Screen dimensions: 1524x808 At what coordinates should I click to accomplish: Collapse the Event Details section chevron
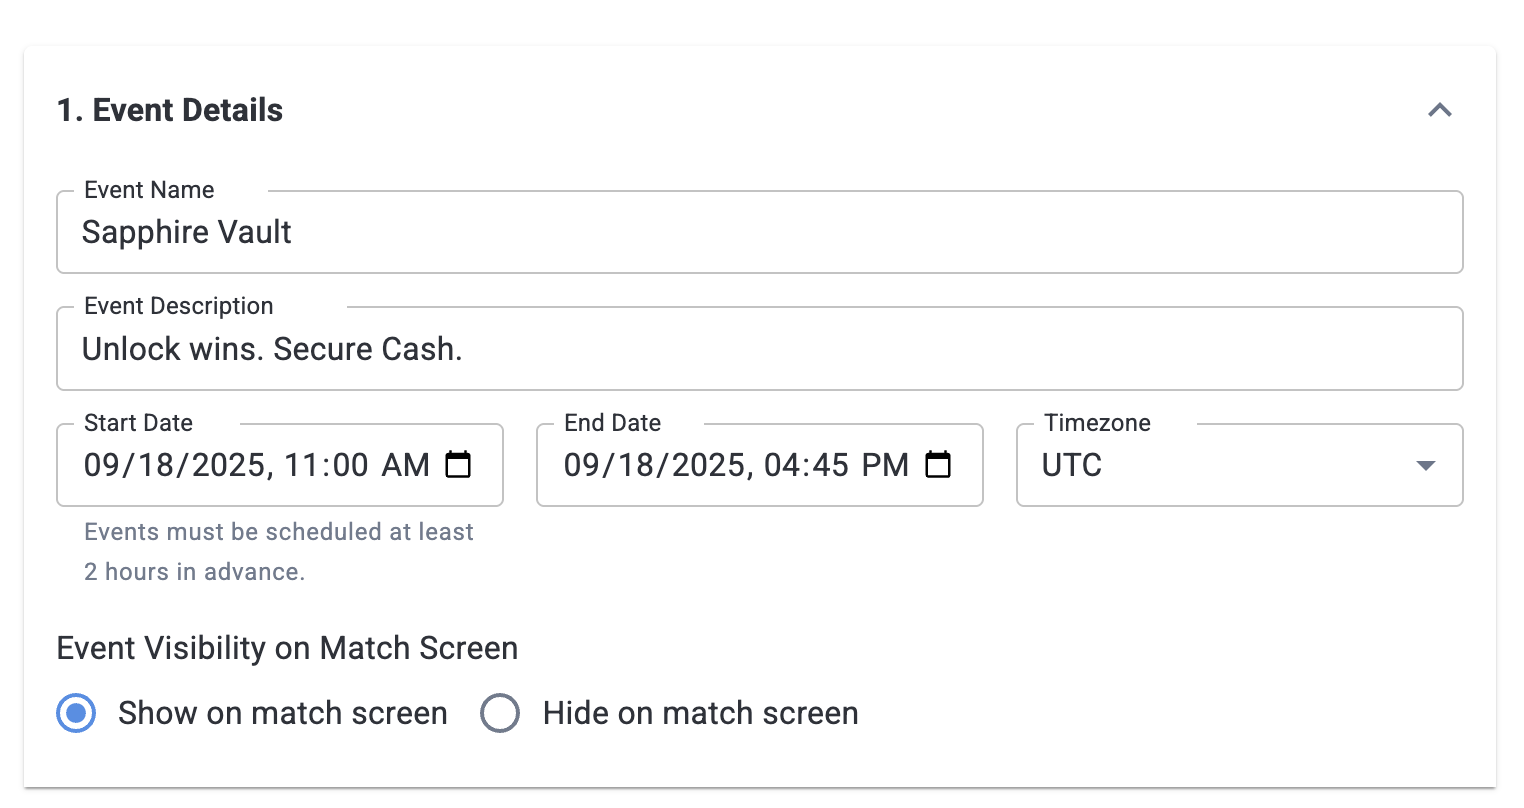1439,110
